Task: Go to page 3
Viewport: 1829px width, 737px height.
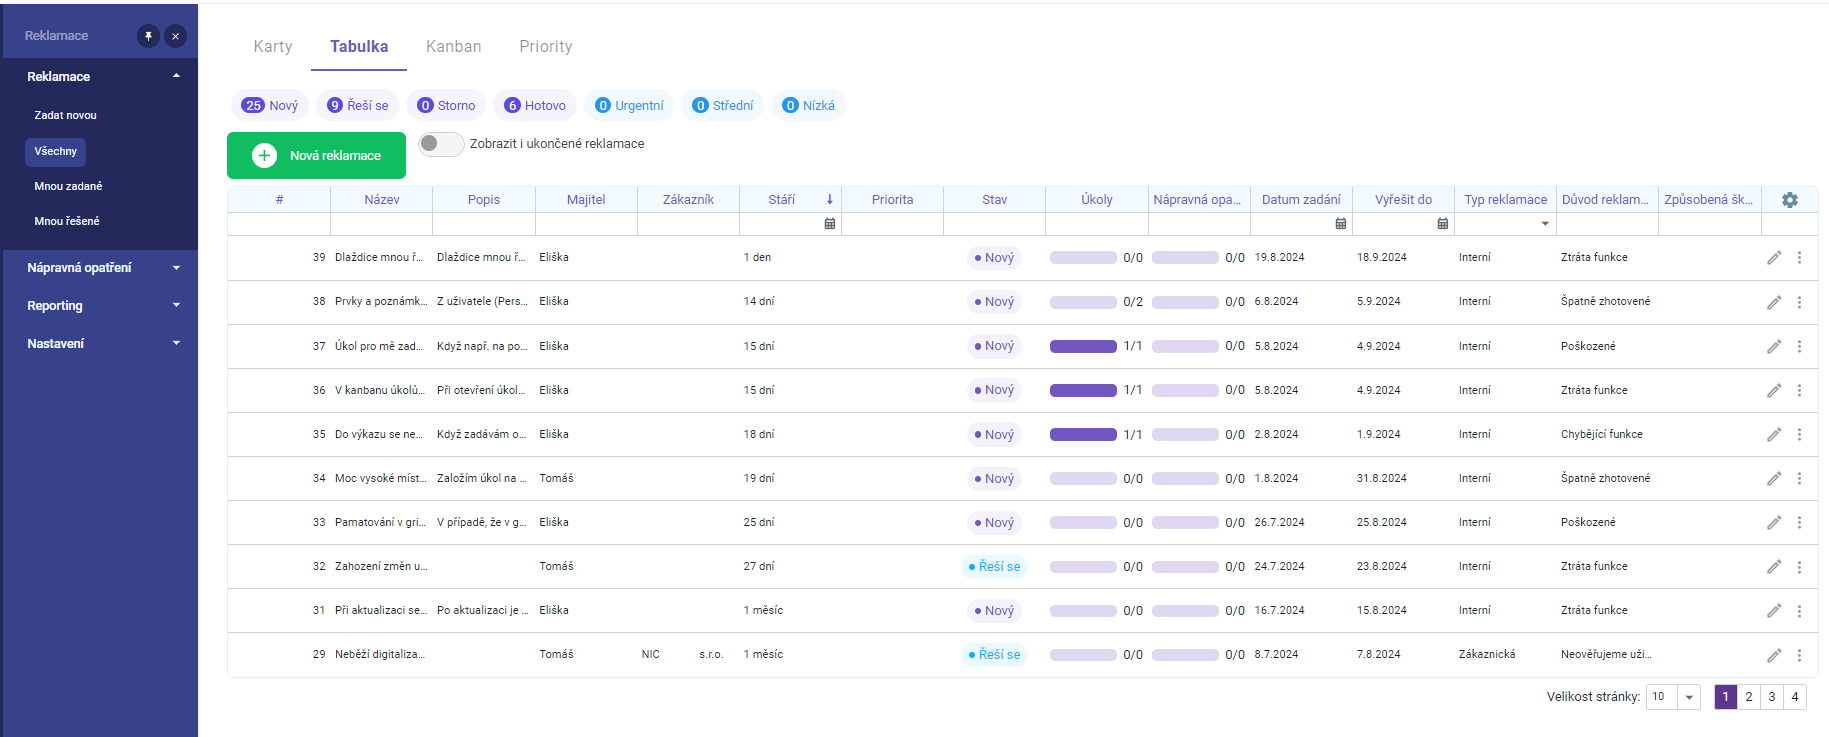Action: [x=1772, y=697]
